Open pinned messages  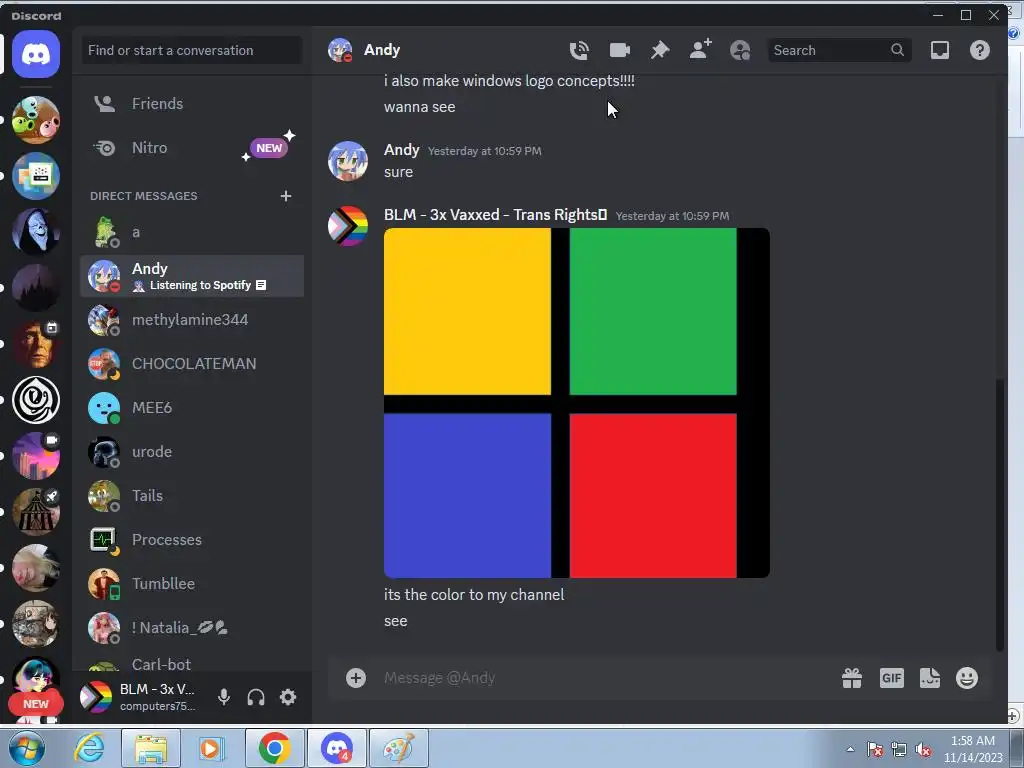(660, 50)
